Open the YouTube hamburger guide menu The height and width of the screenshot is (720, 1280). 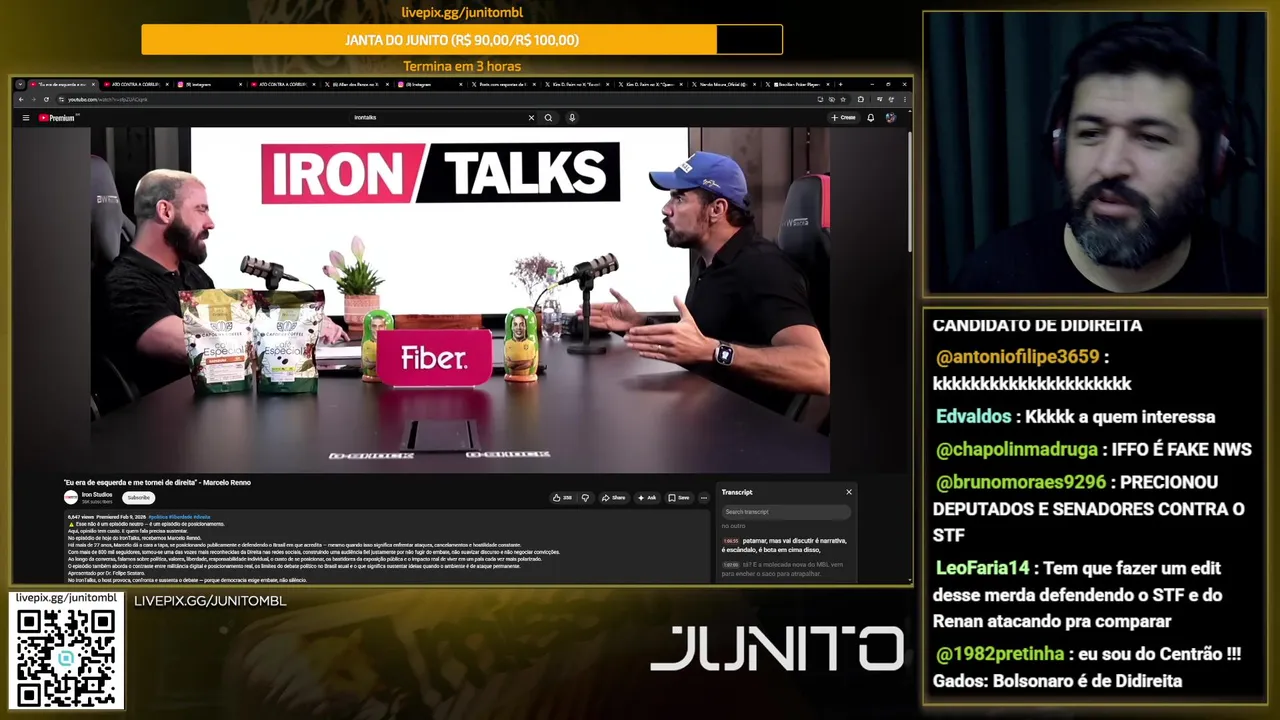26,118
